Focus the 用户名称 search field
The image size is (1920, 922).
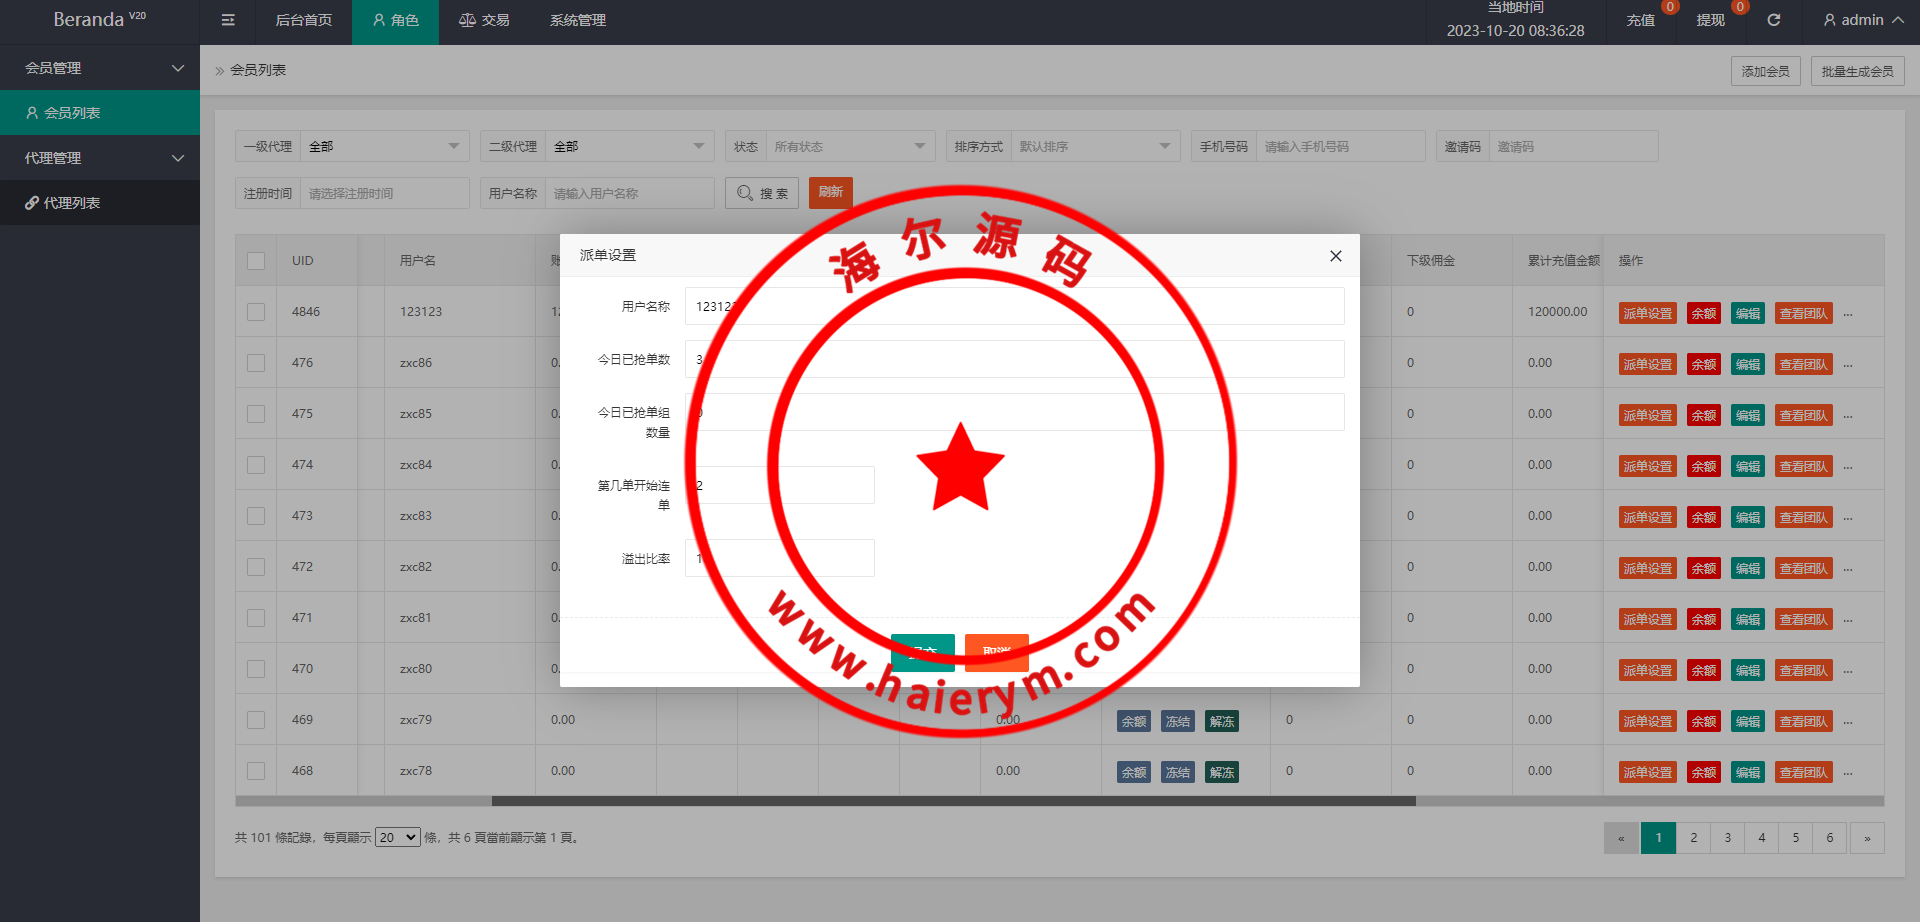click(x=629, y=193)
